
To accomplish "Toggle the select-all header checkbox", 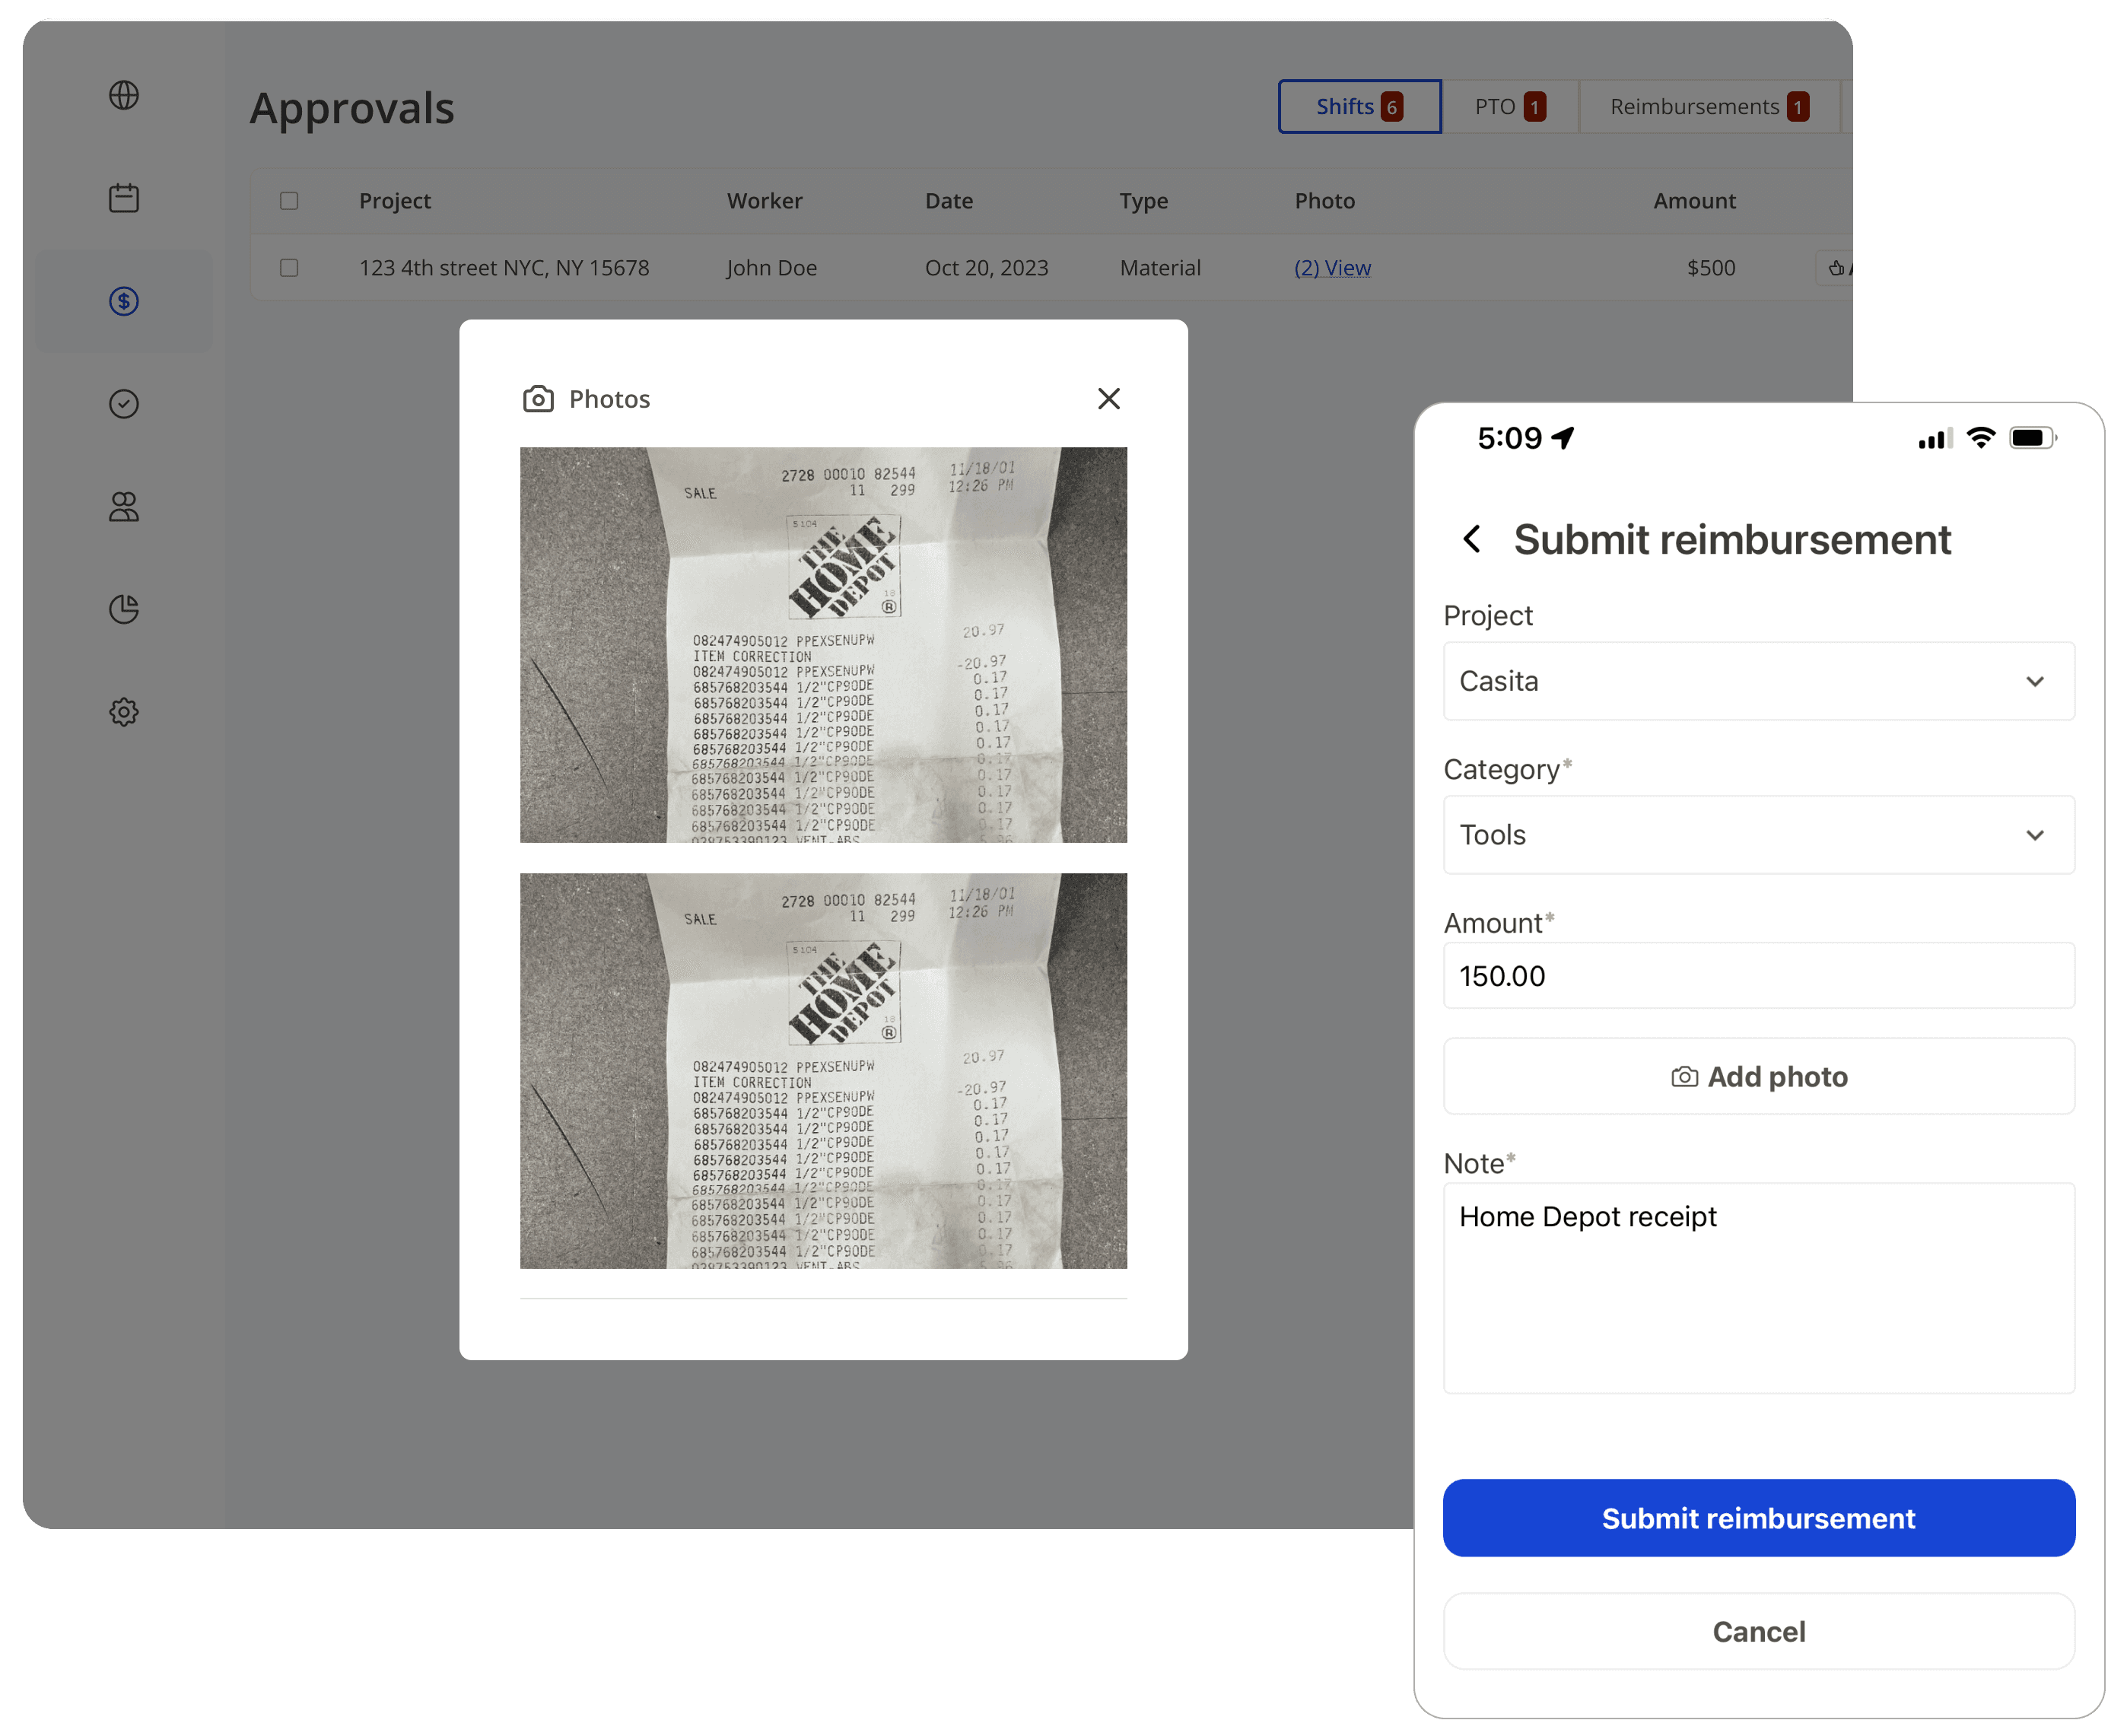I will coord(289,201).
